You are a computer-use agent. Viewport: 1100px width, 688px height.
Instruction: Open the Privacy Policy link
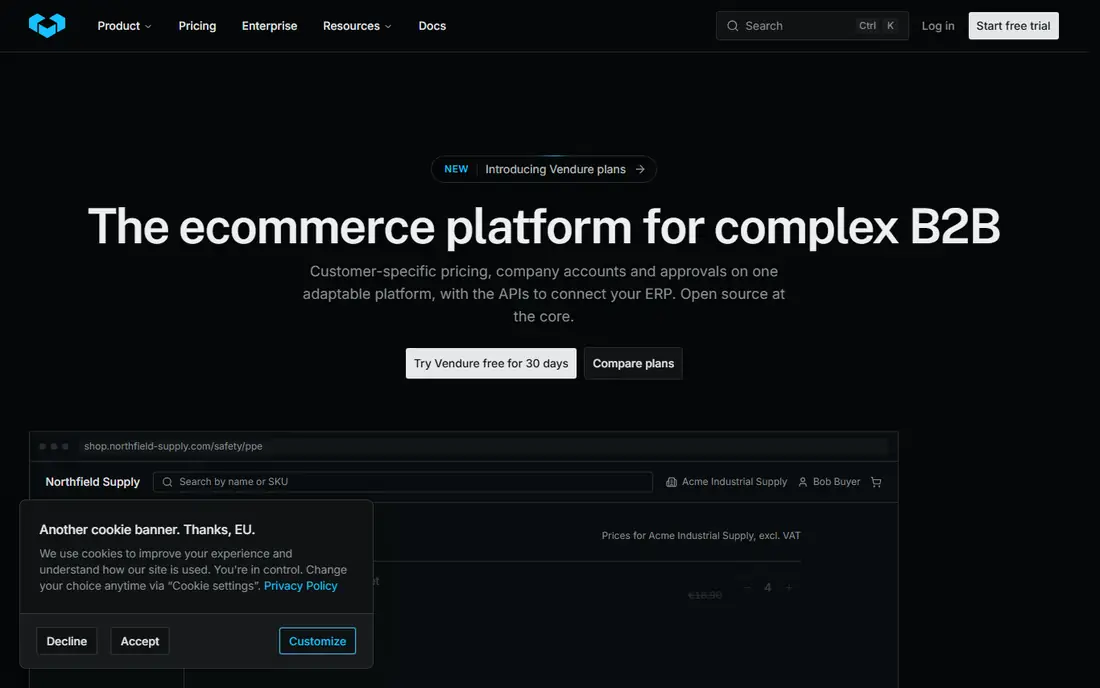click(300, 586)
